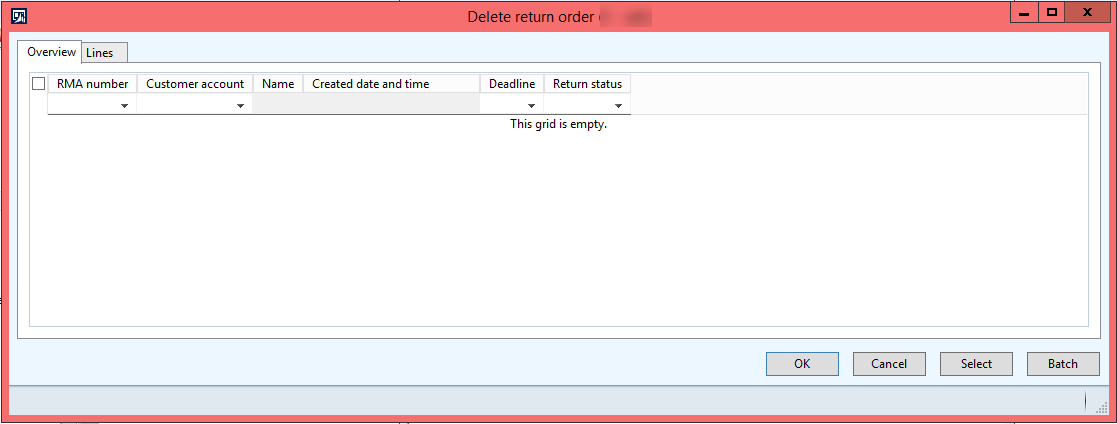Open the Return status filter dropdown
The width and height of the screenshot is (1117, 424).
pyautogui.click(x=618, y=105)
